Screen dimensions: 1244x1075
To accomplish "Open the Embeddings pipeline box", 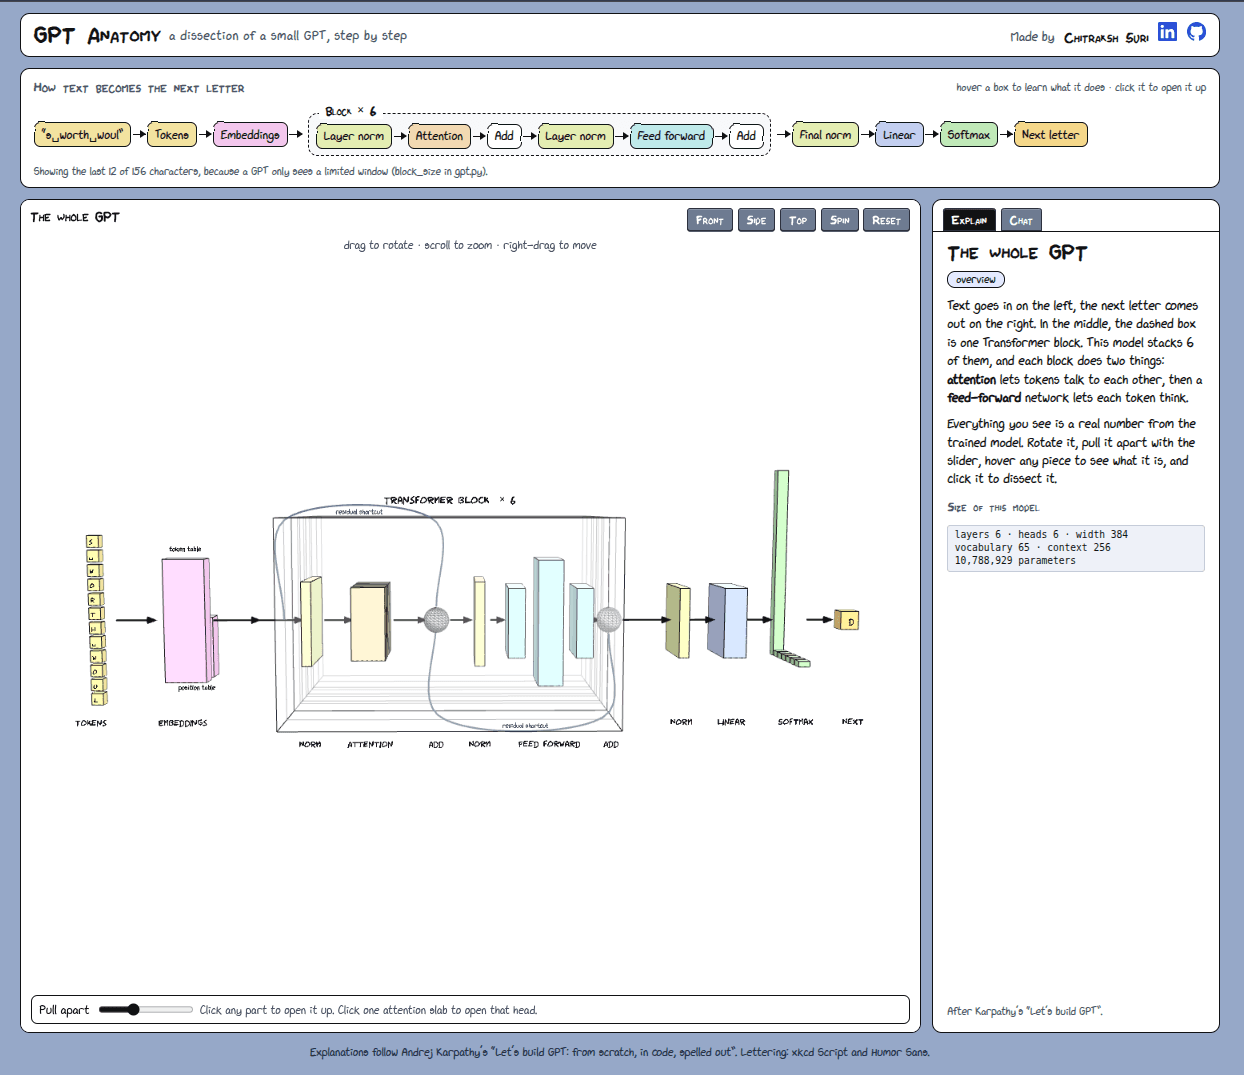I will 250,135.
